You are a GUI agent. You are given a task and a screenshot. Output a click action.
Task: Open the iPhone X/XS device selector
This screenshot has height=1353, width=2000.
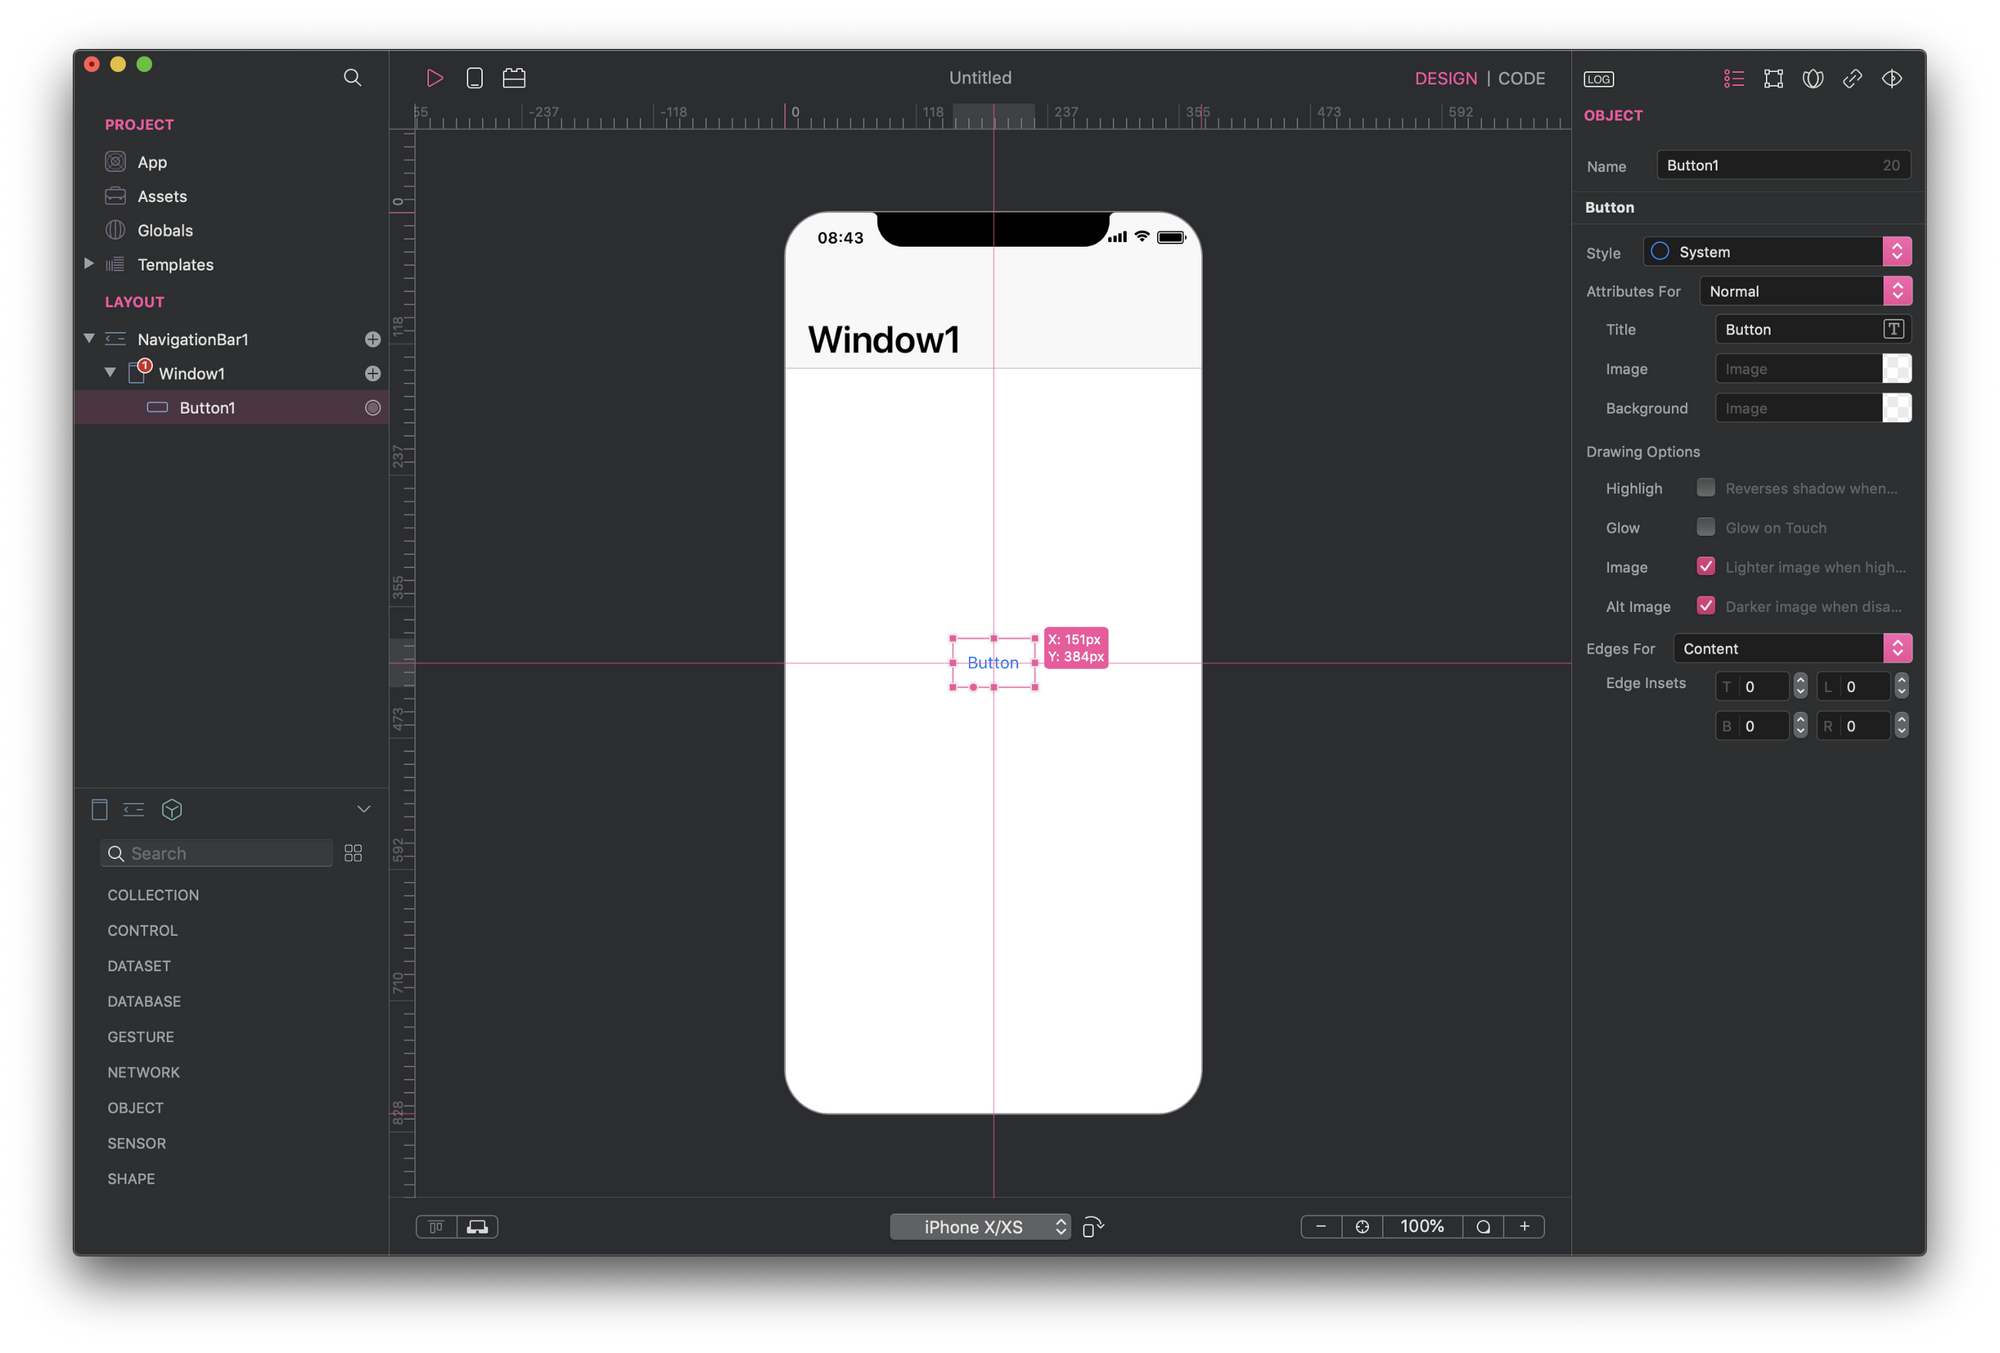coord(979,1227)
